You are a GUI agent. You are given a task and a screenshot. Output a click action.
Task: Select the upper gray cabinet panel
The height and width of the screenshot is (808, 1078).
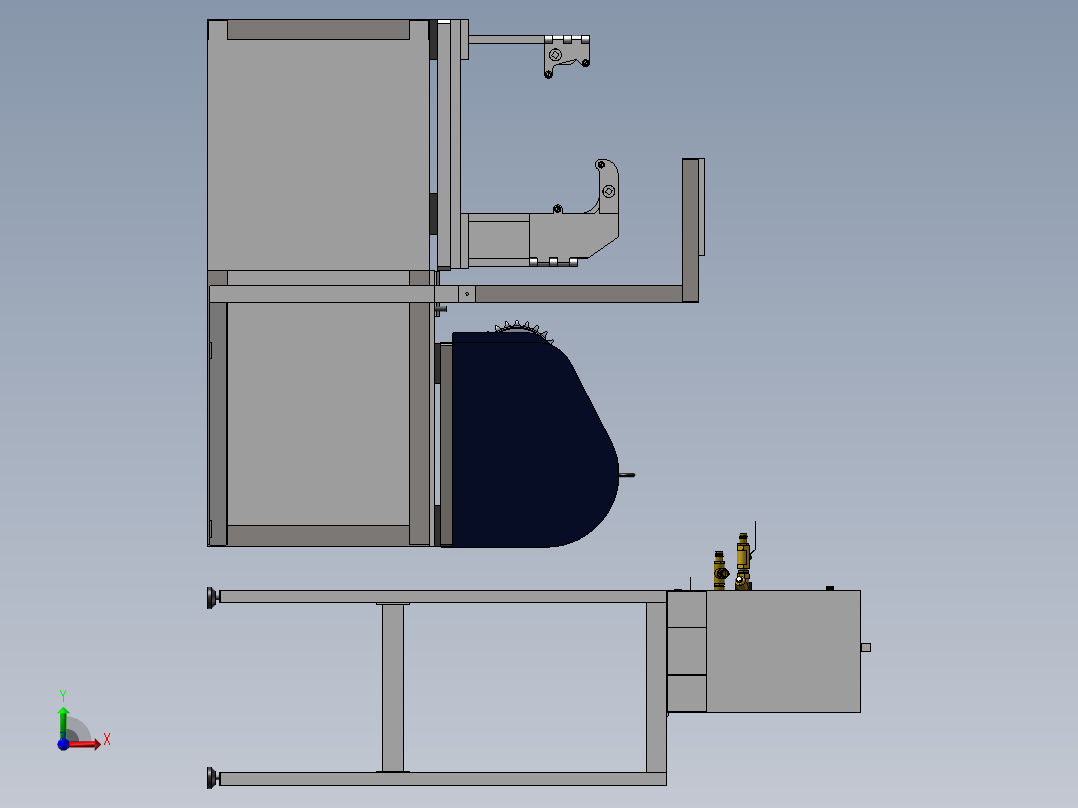point(318,145)
